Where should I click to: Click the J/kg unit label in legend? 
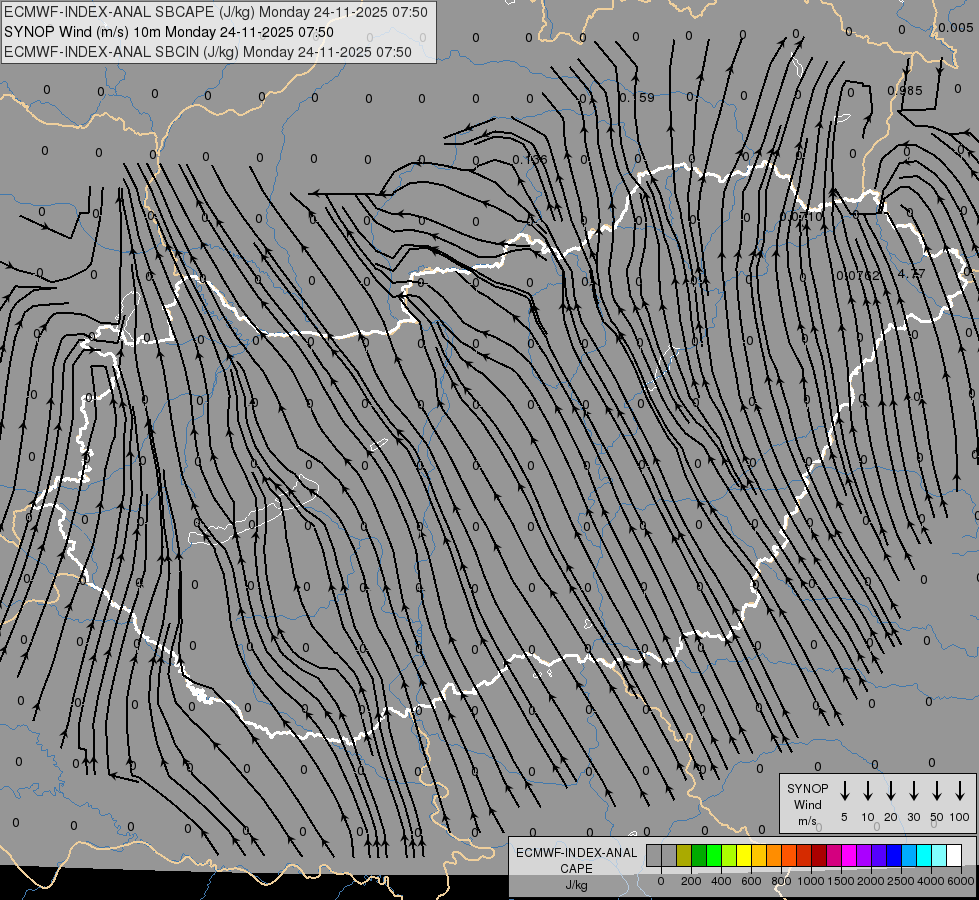coord(576,885)
